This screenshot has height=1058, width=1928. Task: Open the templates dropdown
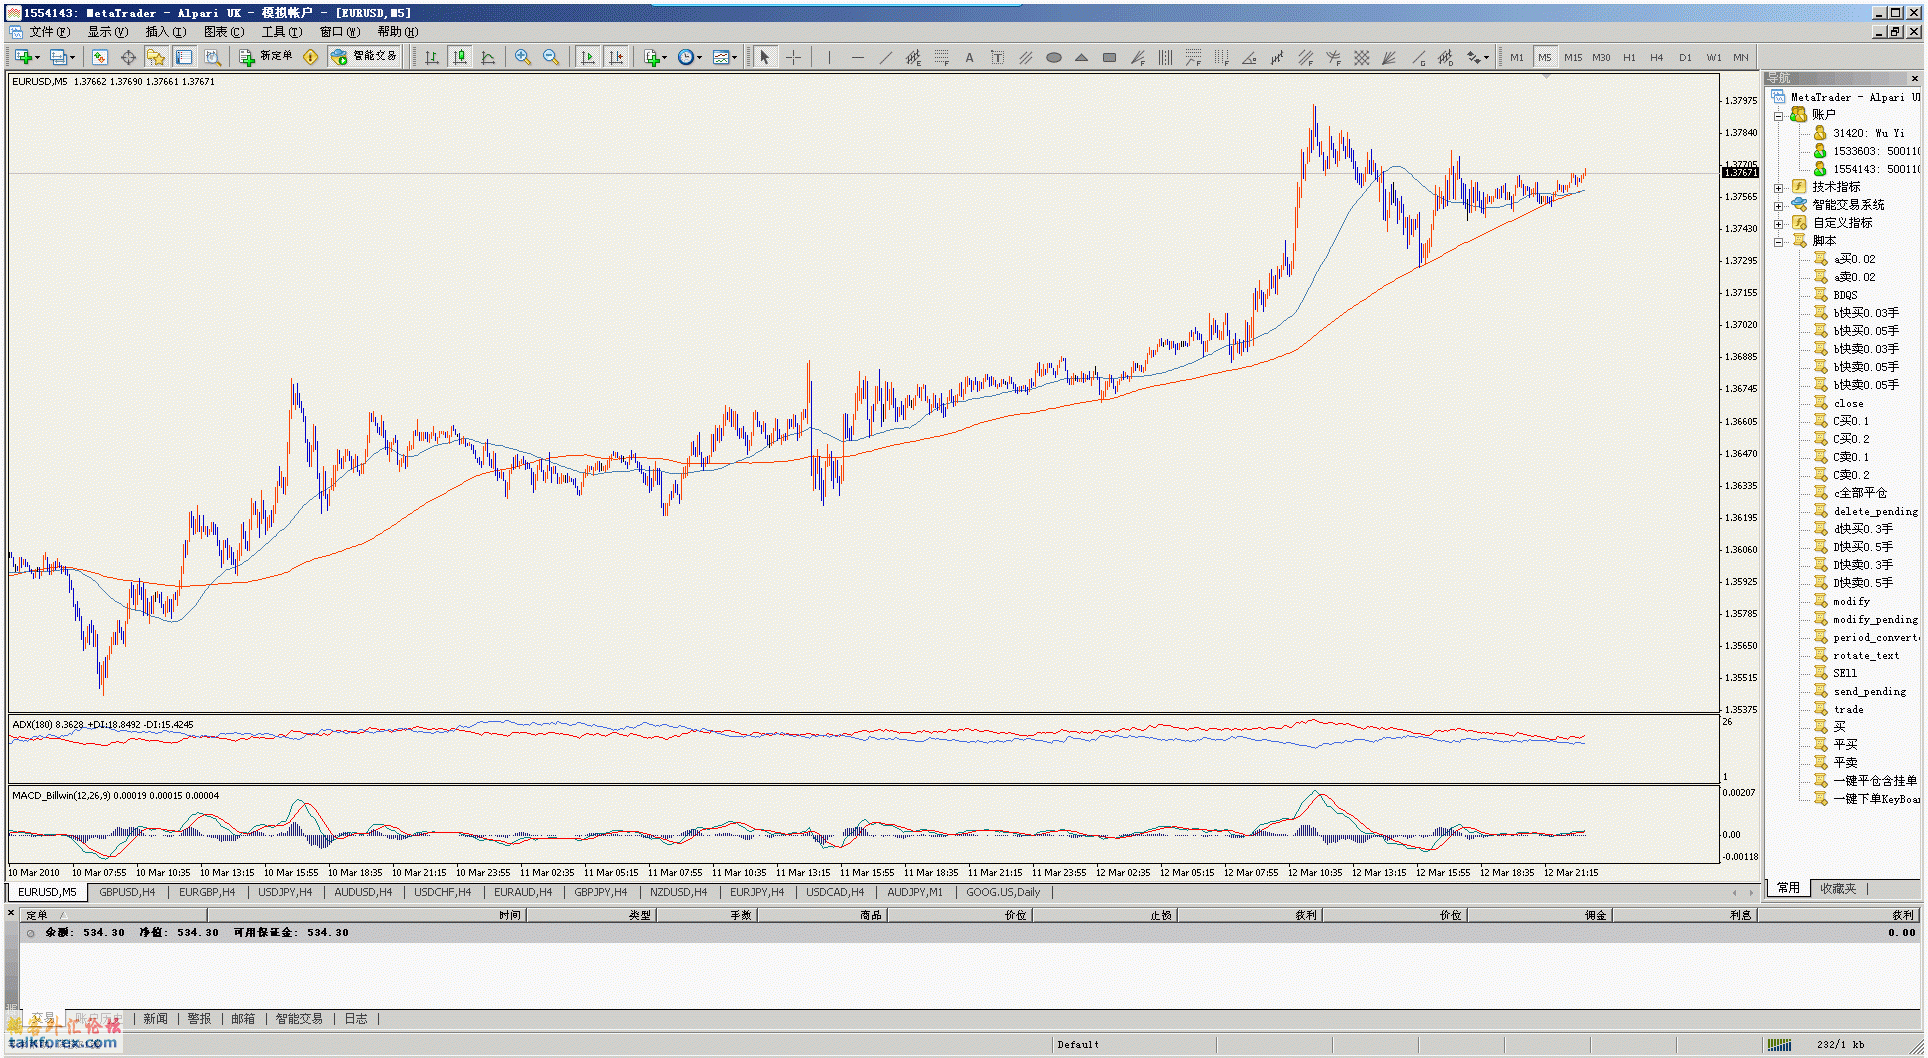tap(724, 57)
